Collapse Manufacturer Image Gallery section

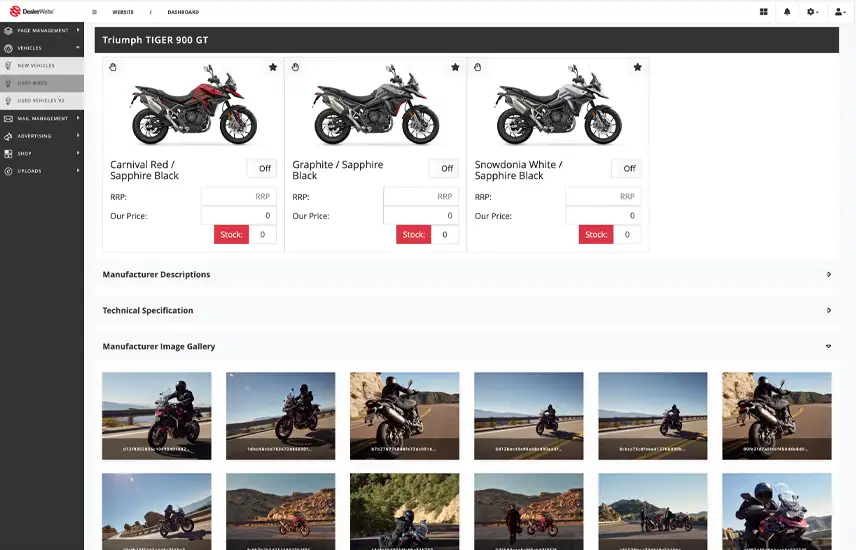(467, 346)
